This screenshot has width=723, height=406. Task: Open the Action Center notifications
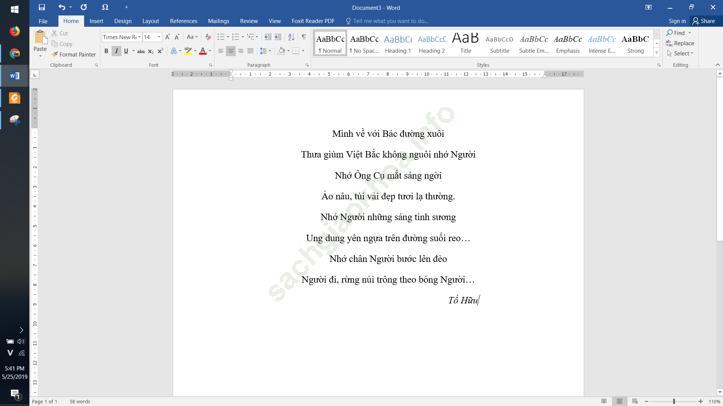point(14,394)
